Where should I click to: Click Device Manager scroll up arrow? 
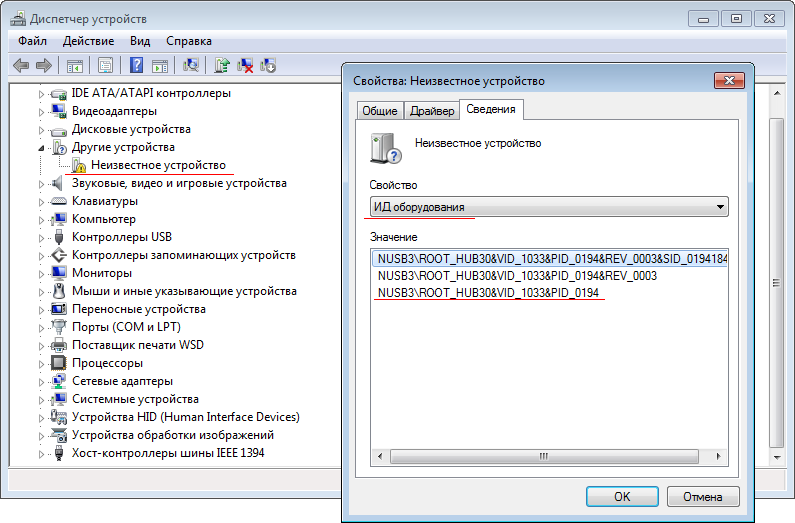(777, 93)
